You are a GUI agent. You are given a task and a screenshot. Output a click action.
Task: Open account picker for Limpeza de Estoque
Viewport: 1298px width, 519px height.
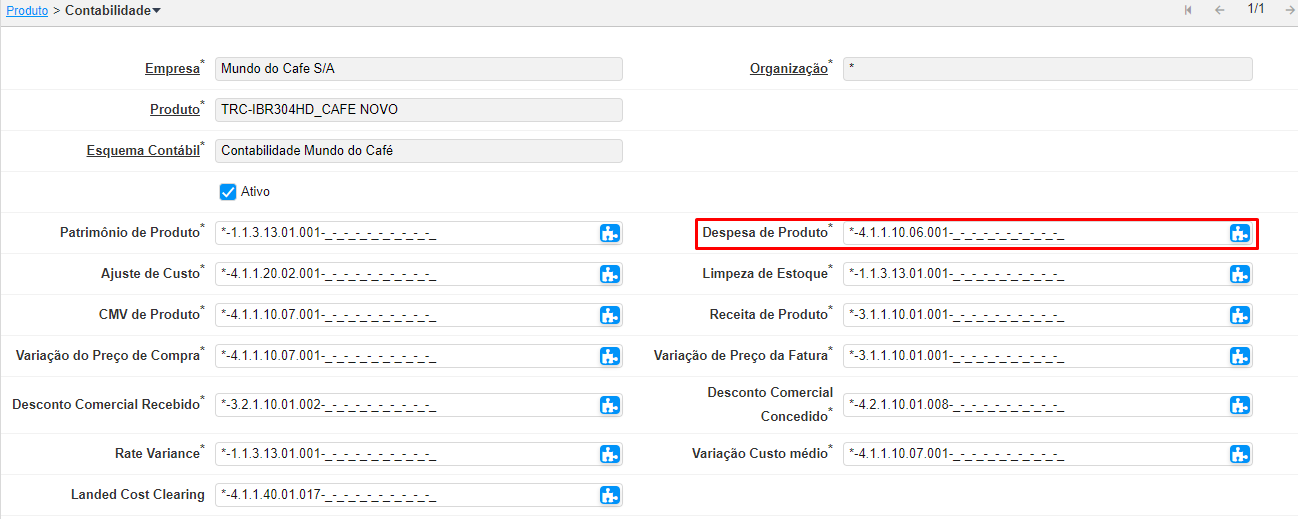pos(1239,274)
